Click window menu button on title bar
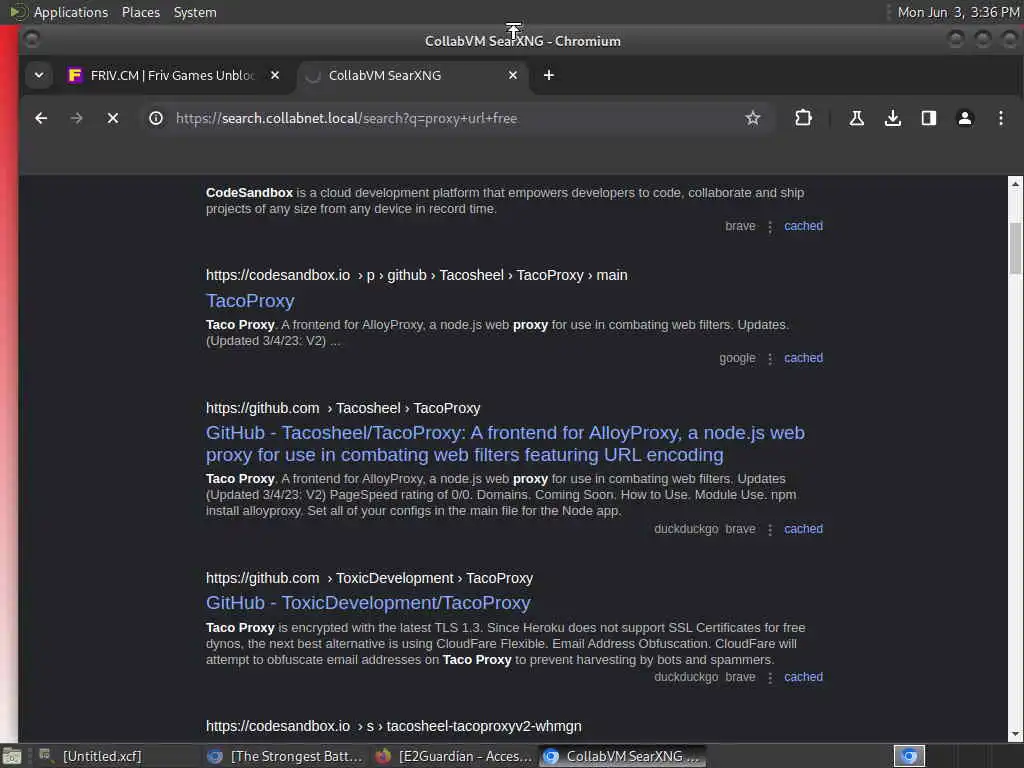The width and height of the screenshot is (1024, 768). point(31,40)
